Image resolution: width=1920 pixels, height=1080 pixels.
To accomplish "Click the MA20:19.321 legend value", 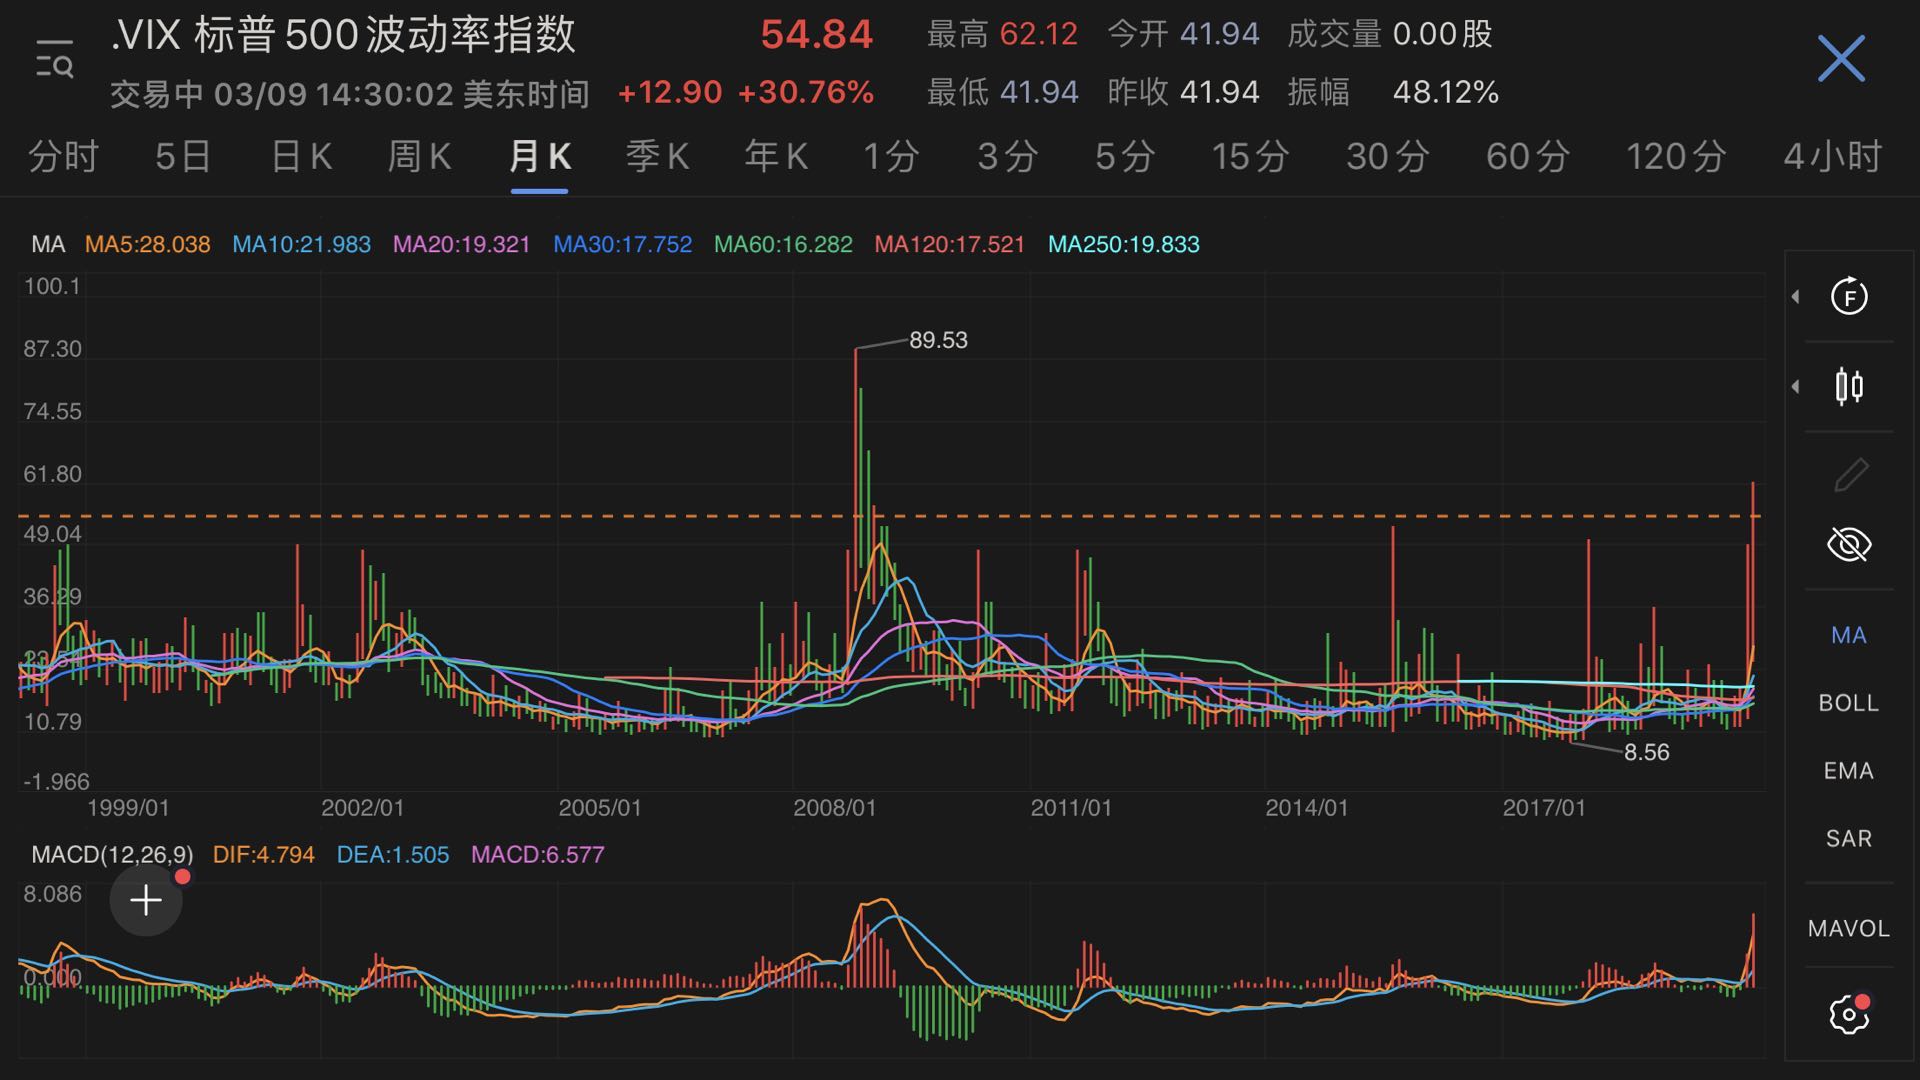I will [x=461, y=245].
